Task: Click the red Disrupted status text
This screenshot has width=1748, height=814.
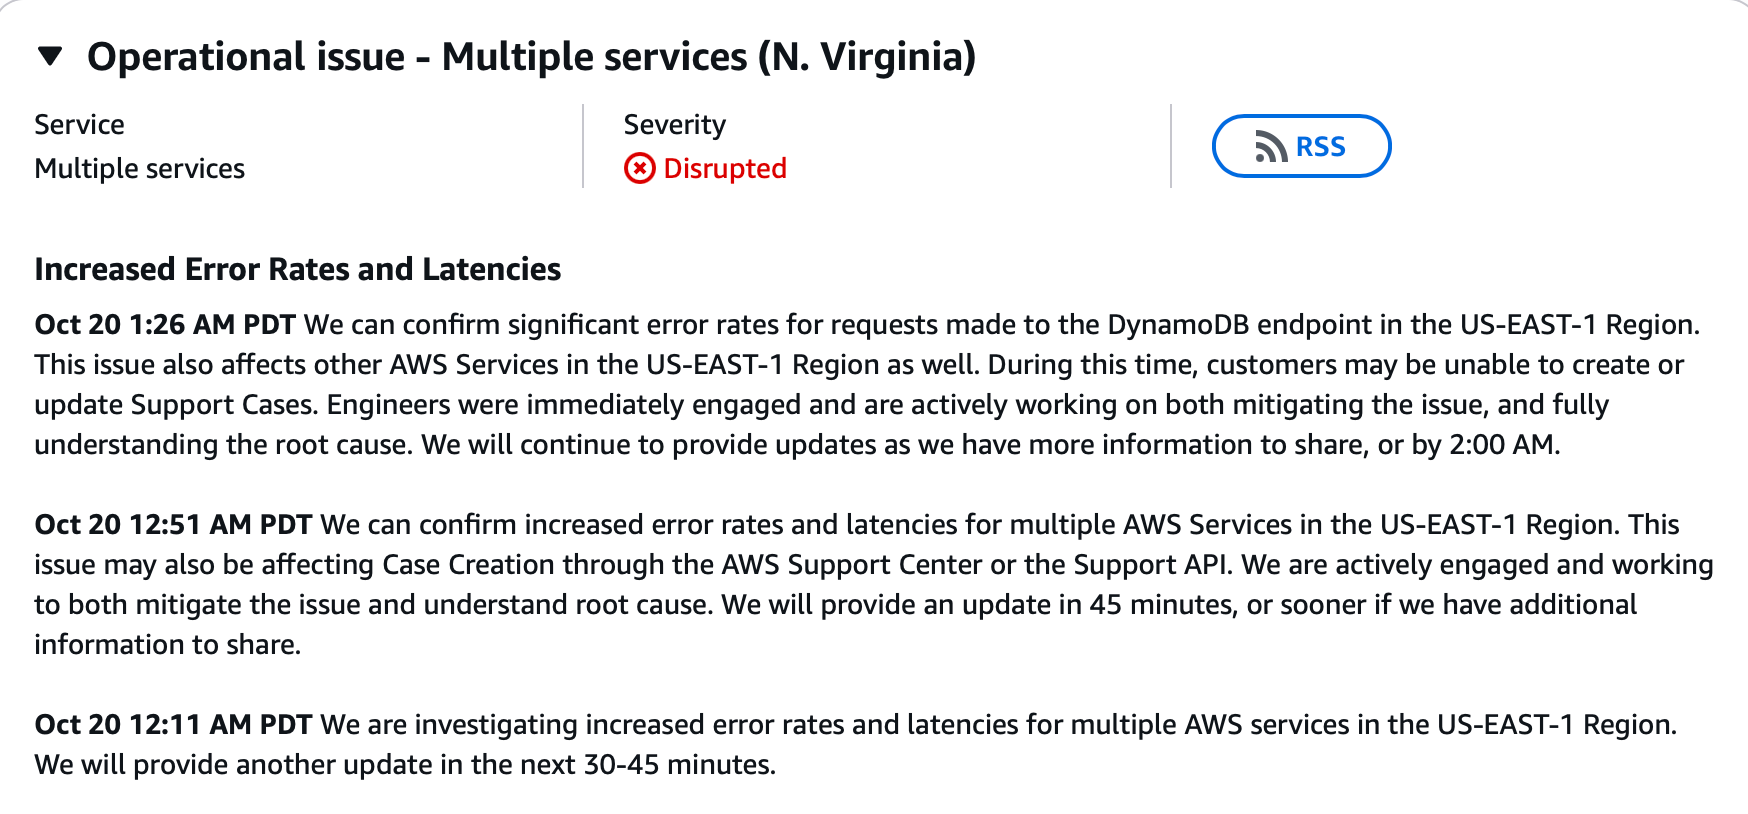Action: click(725, 168)
